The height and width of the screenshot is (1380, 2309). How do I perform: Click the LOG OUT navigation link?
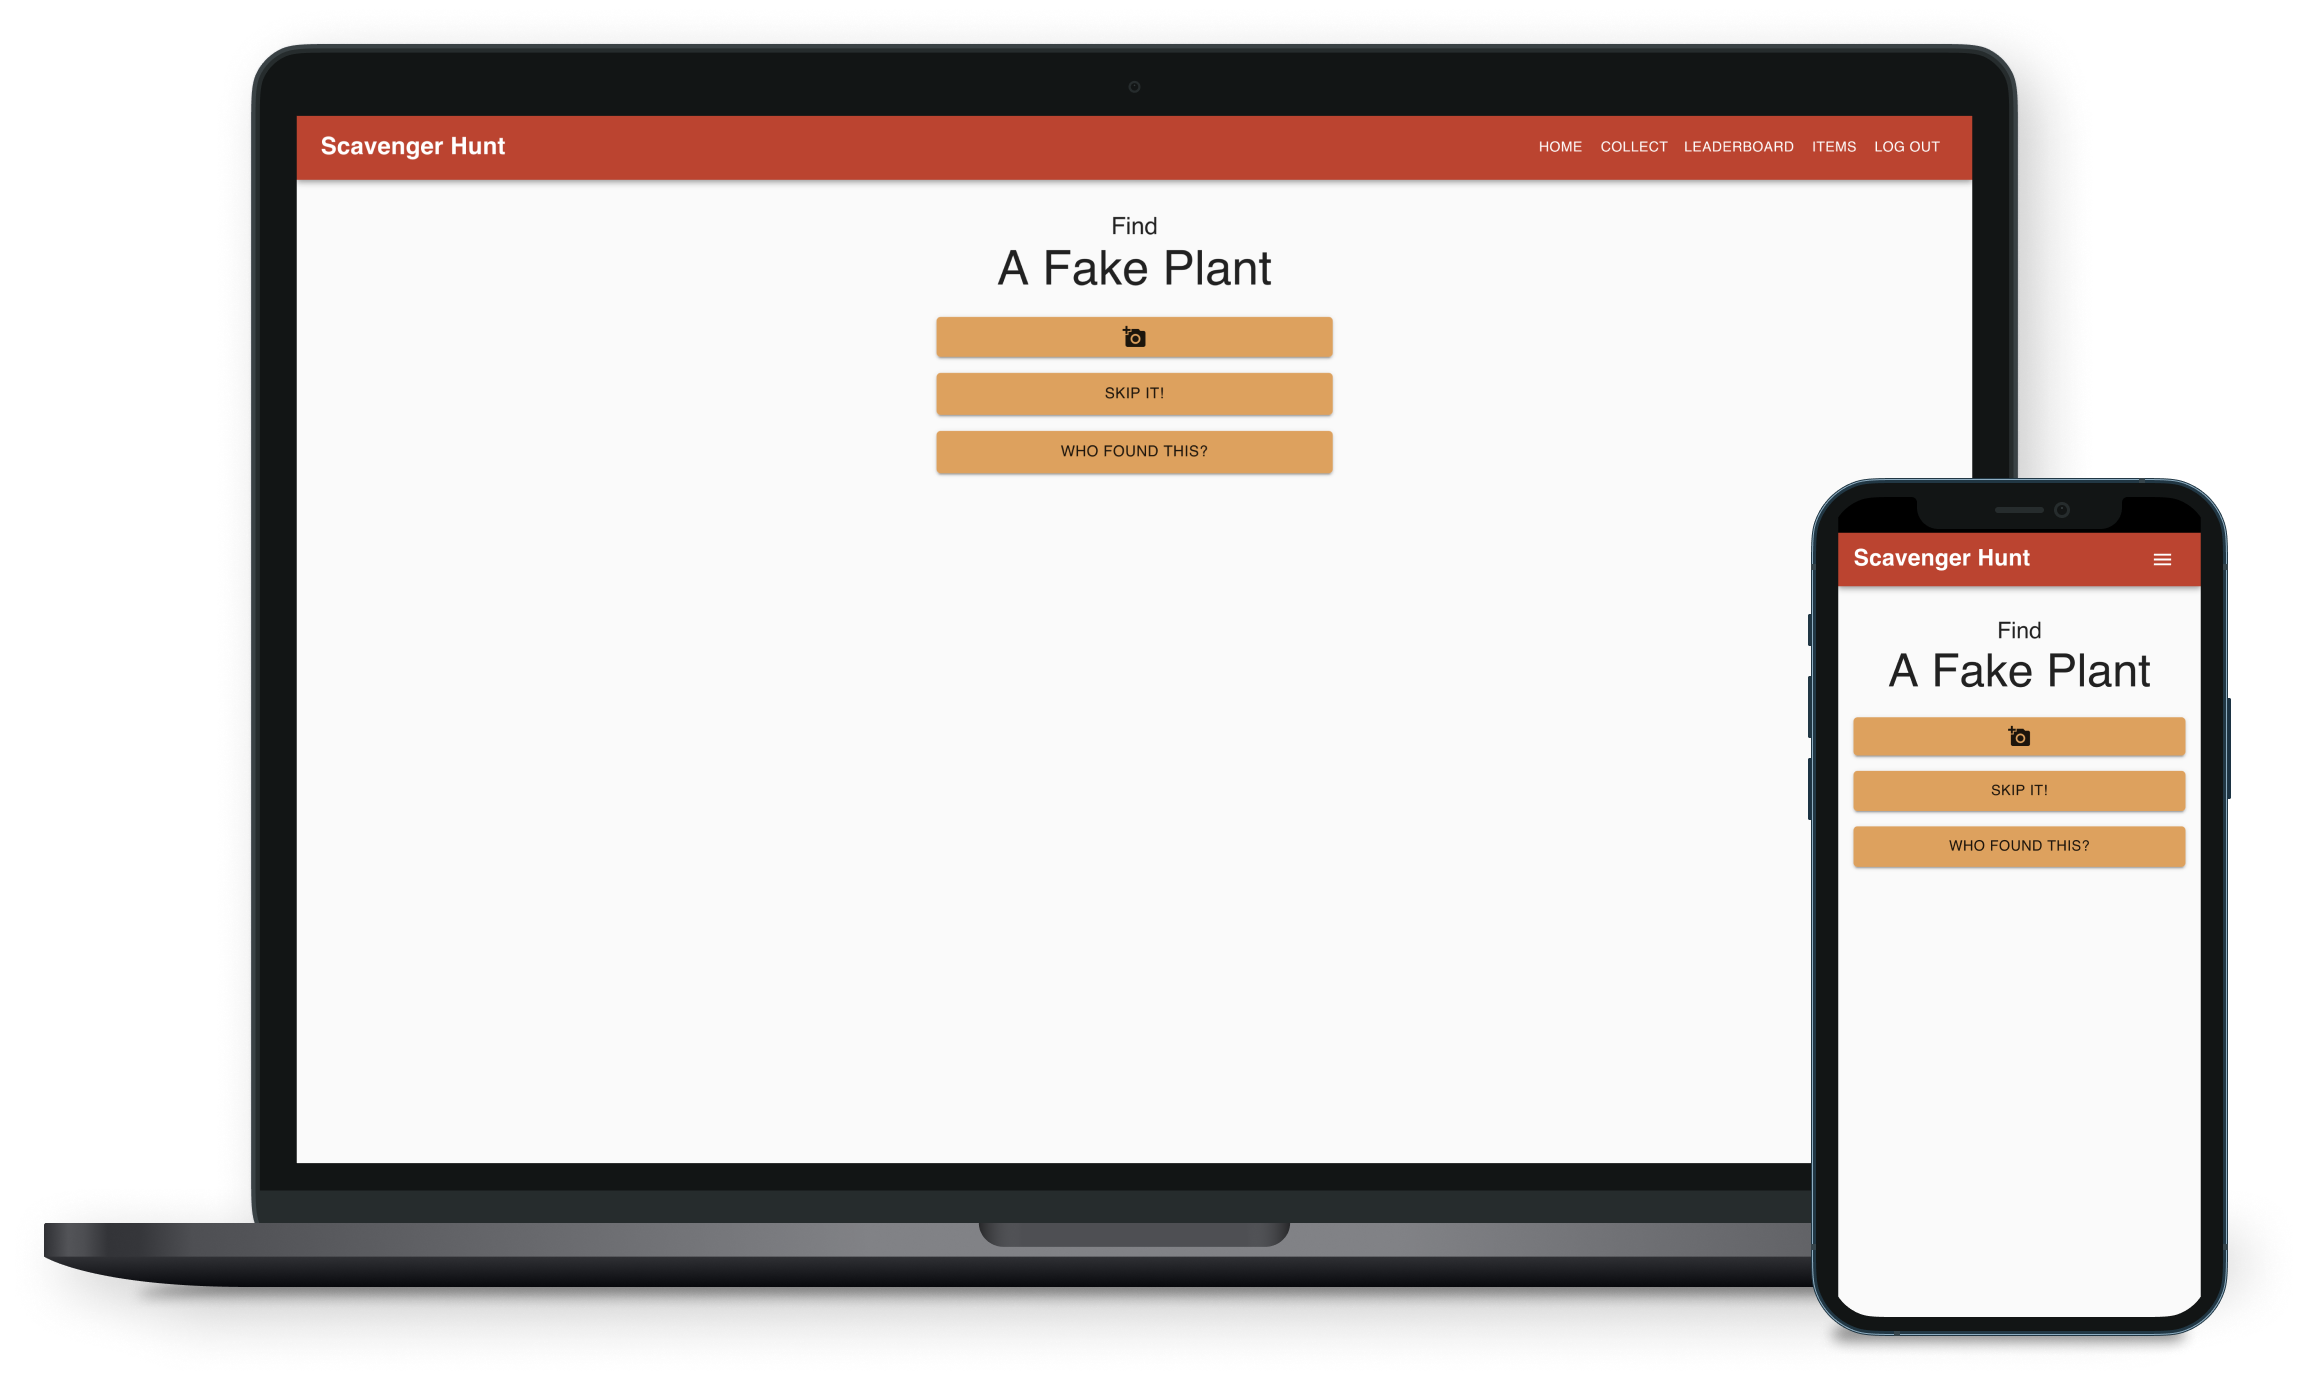pos(1907,146)
